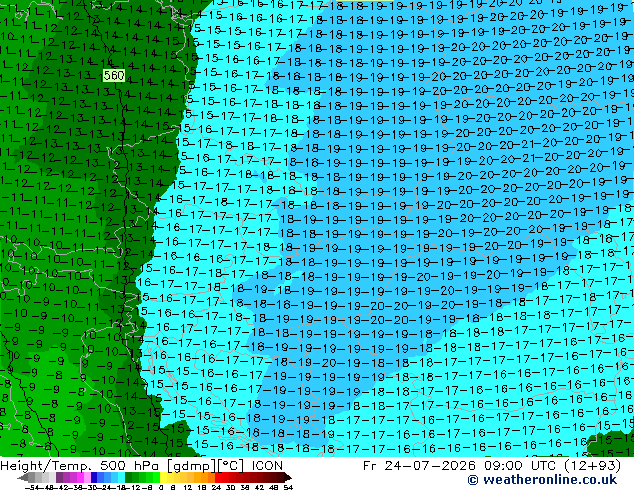This screenshot has height=490, width=634.
Task: Click the dark blue swatch in the legend
Action: click(94, 477)
